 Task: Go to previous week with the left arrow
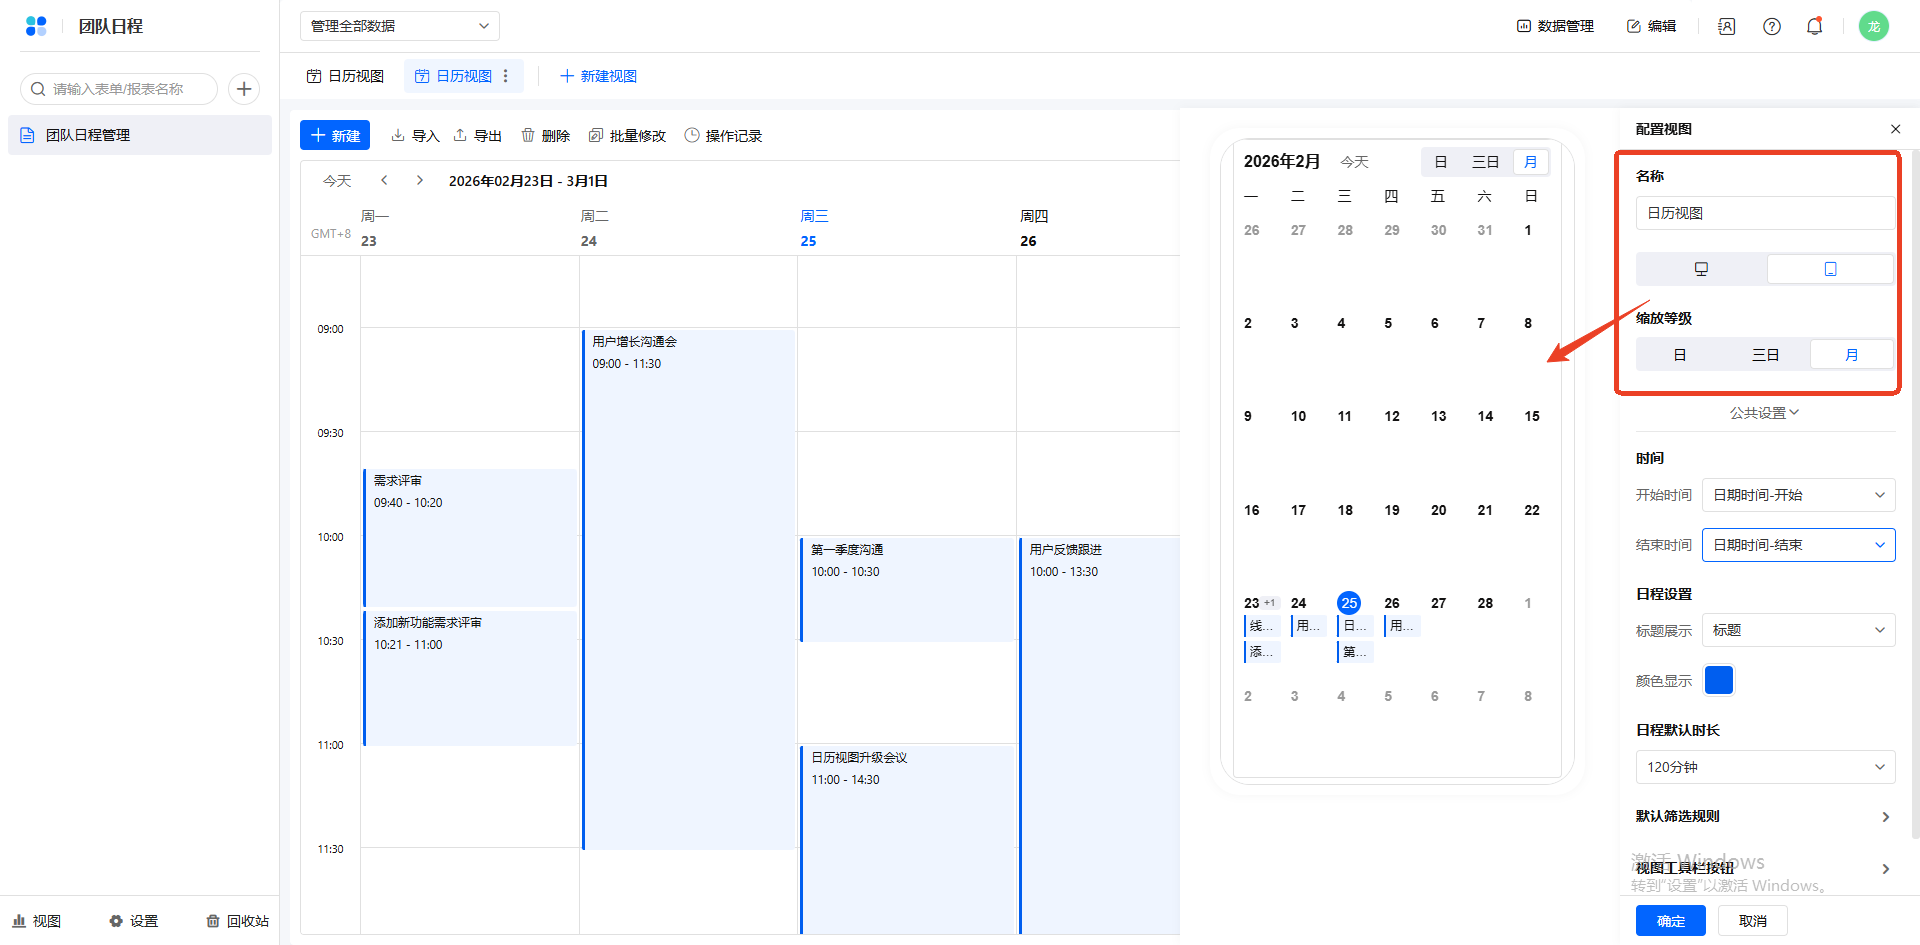(384, 181)
